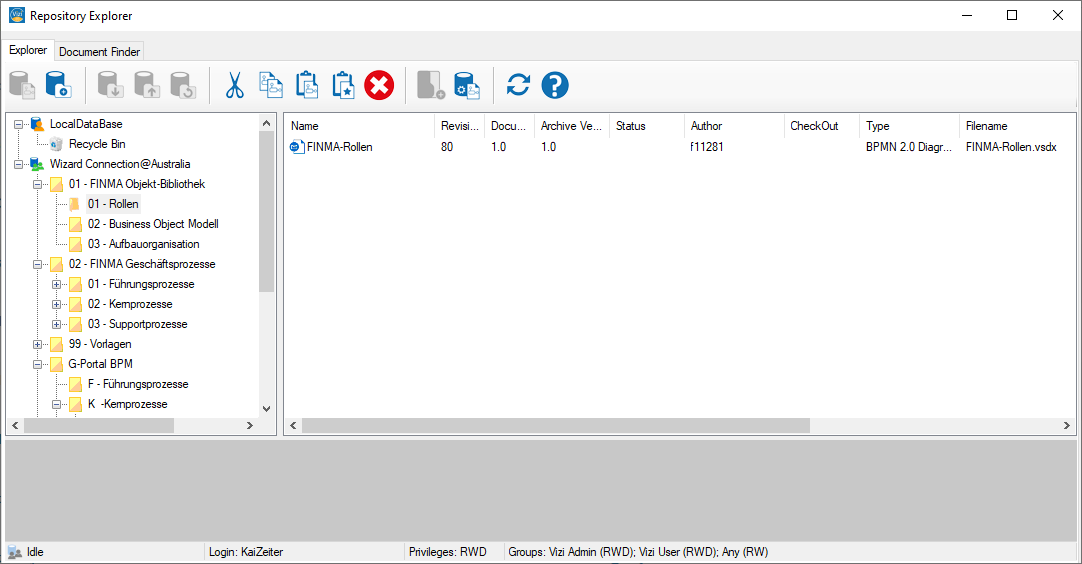The image size is (1082, 564).
Task: Click the database upload-arrow toolbar icon
Action: 147,85
